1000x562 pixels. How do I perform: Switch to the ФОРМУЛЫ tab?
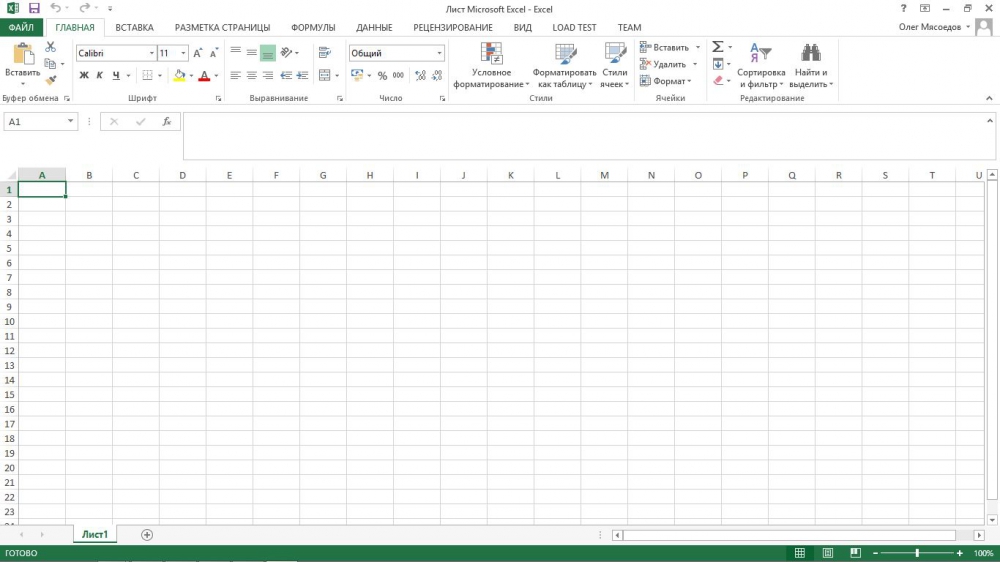[313, 28]
